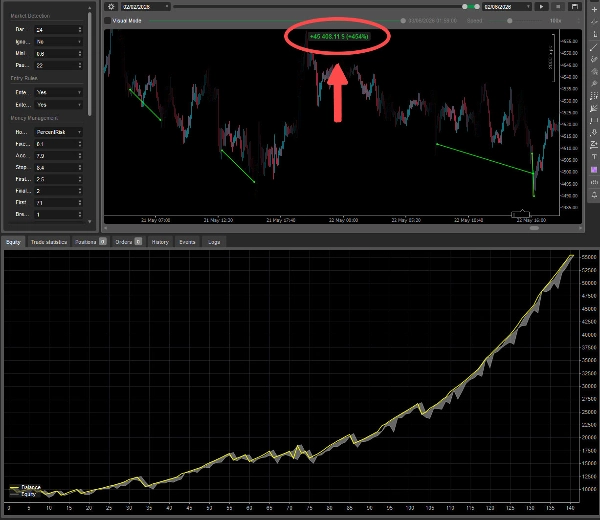Image resolution: width=600 pixels, height=520 pixels.
Task: Click the input field showing 71
Action: coord(59,202)
